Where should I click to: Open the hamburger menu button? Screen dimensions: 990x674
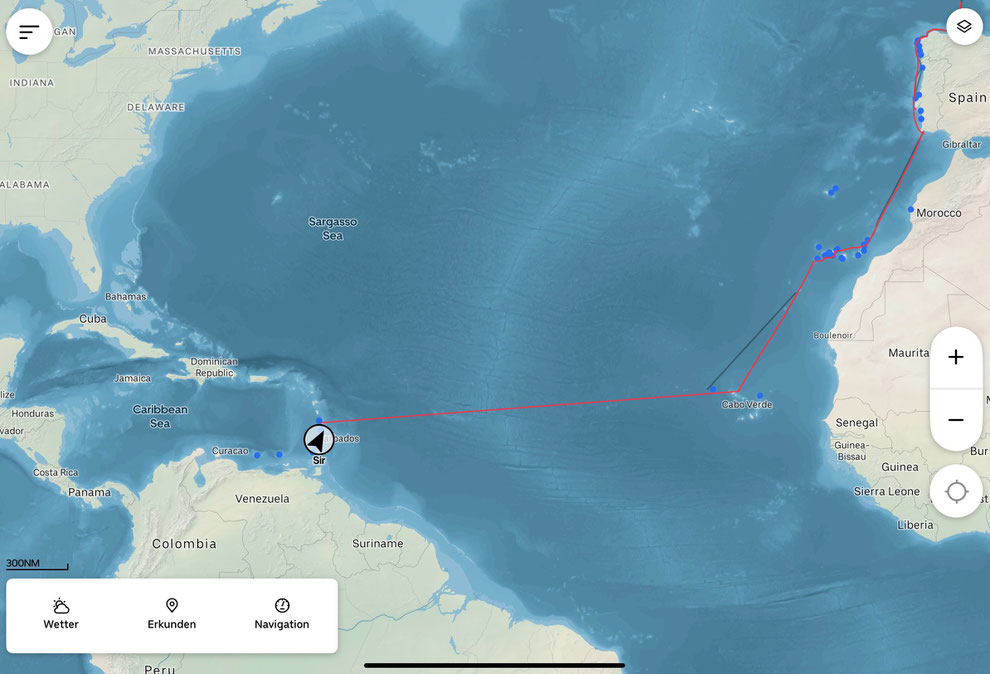pyautogui.click(x=29, y=32)
